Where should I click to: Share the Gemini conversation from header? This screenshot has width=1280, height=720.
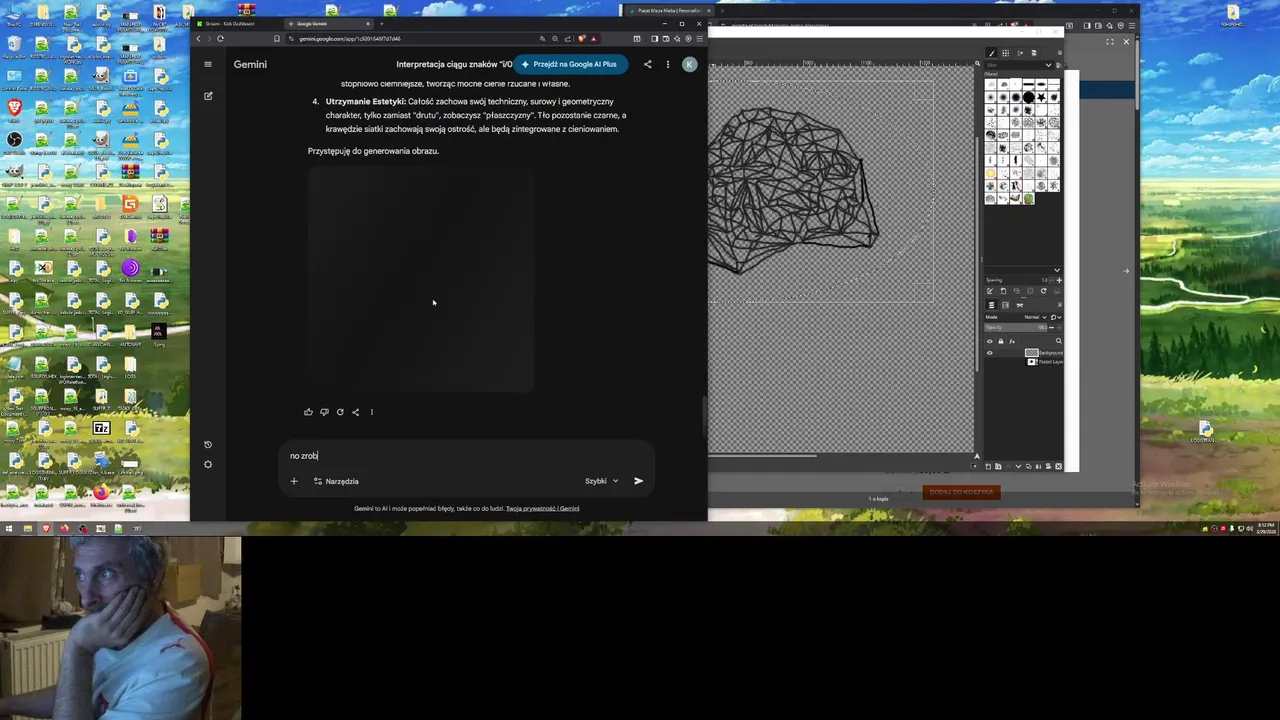[x=647, y=64]
